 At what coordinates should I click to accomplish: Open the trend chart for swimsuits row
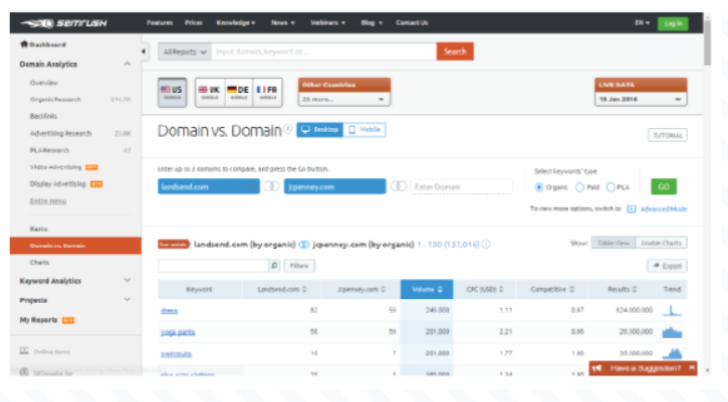point(672,353)
